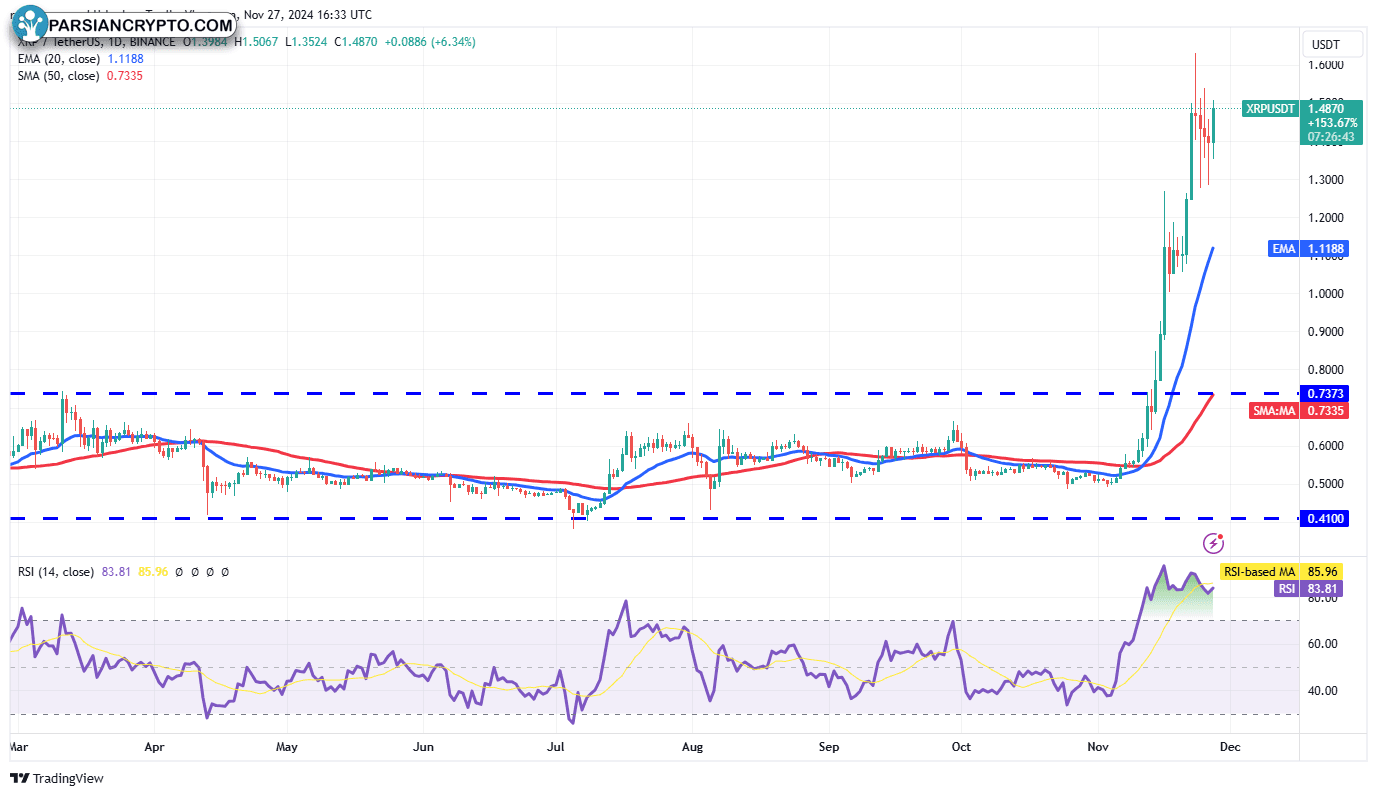Click the 0.6000 price axis value
Screen dimensions: 1377x796
pyautogui.click(x=1325, y=446)
